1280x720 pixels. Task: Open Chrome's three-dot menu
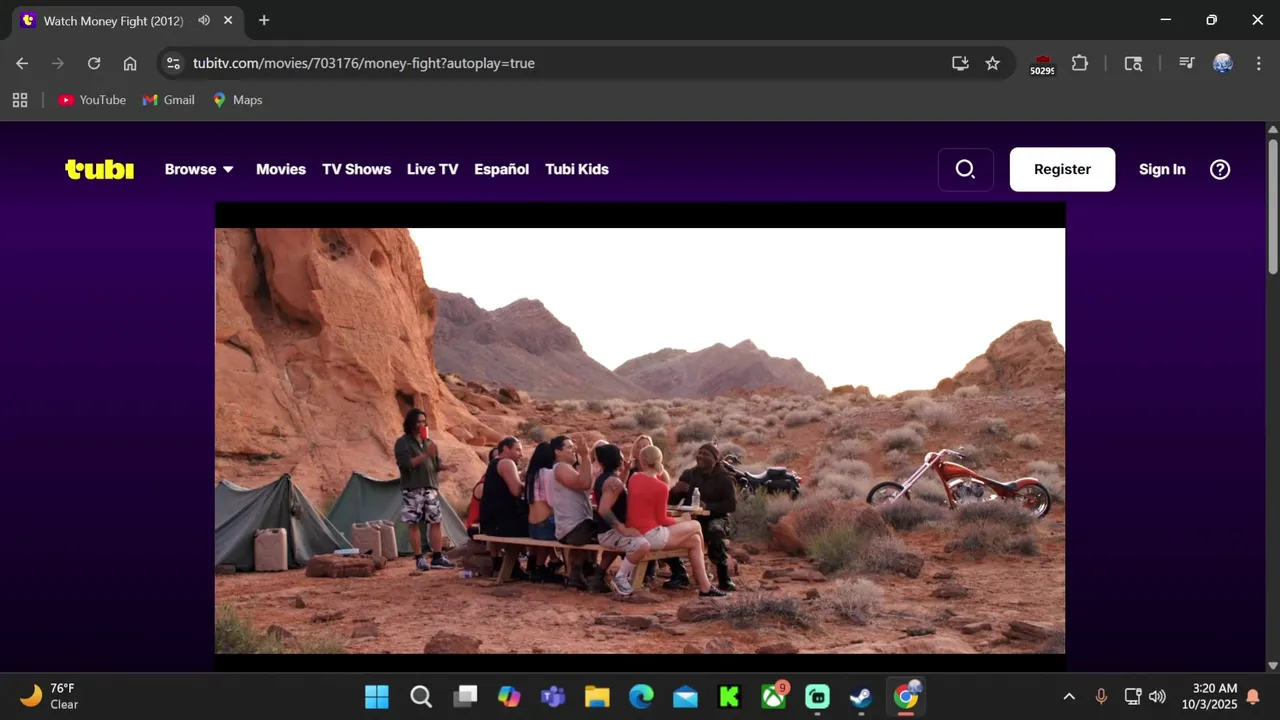[x=1256, y=63]
